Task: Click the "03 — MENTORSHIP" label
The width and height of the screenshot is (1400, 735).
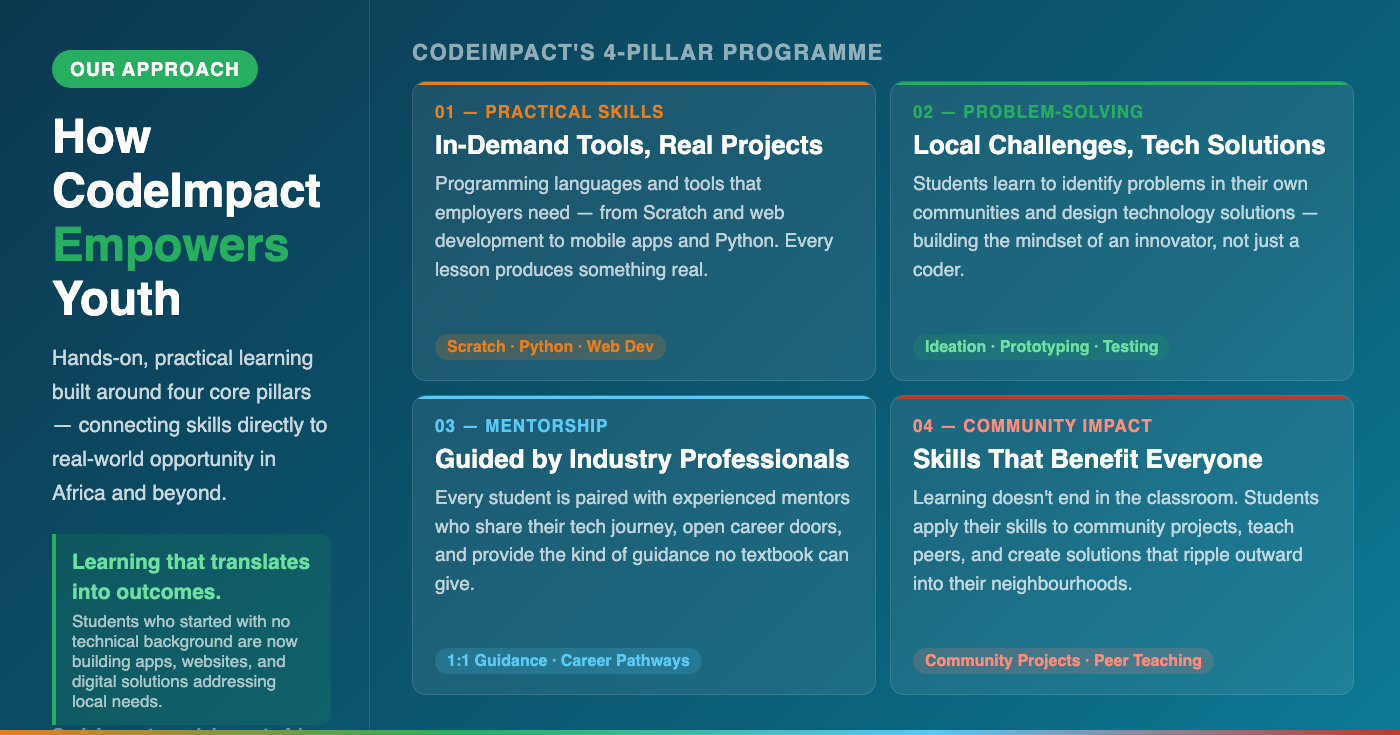Action: pyautogui.click(x=521, y=426)
